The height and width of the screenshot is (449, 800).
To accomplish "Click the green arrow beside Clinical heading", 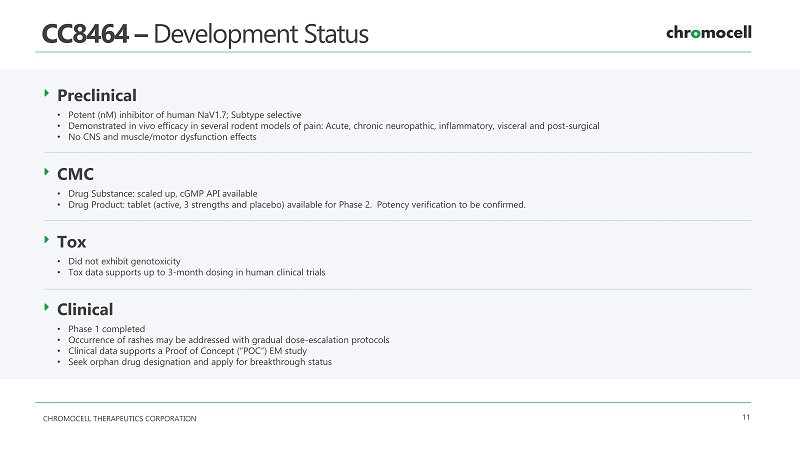I will (46, 308).
